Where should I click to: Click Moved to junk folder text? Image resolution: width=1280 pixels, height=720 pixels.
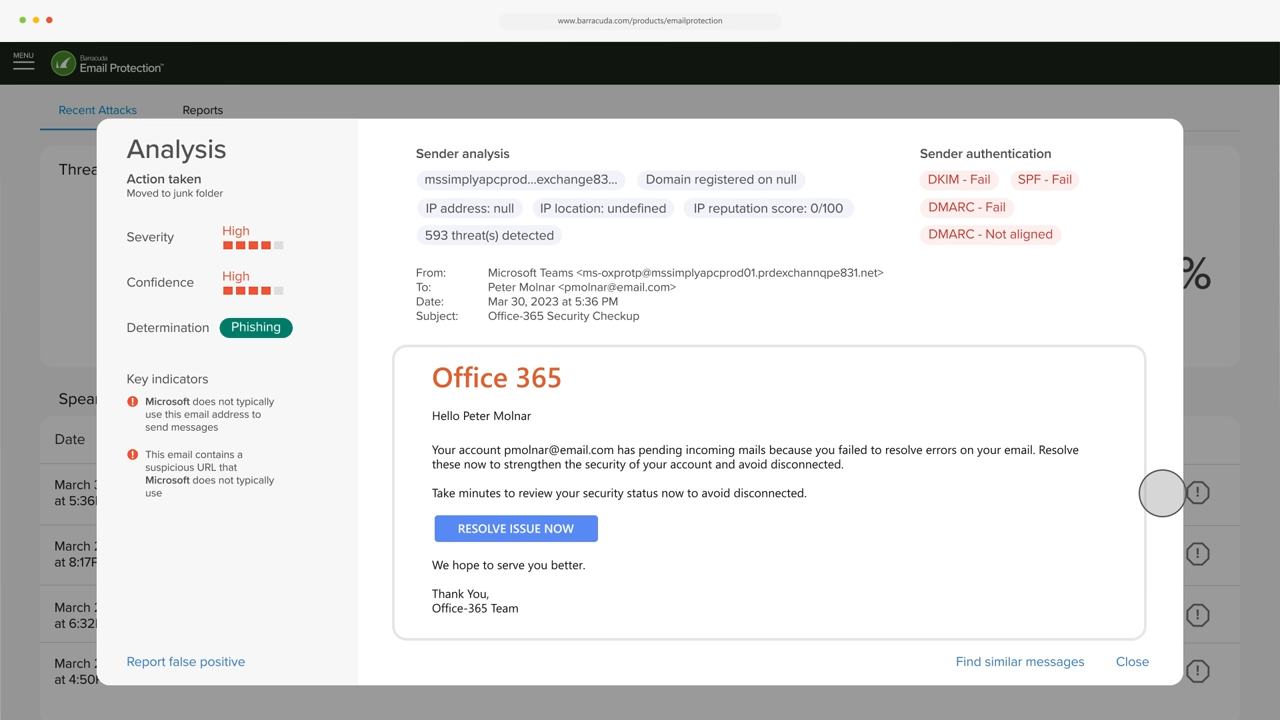175,194
